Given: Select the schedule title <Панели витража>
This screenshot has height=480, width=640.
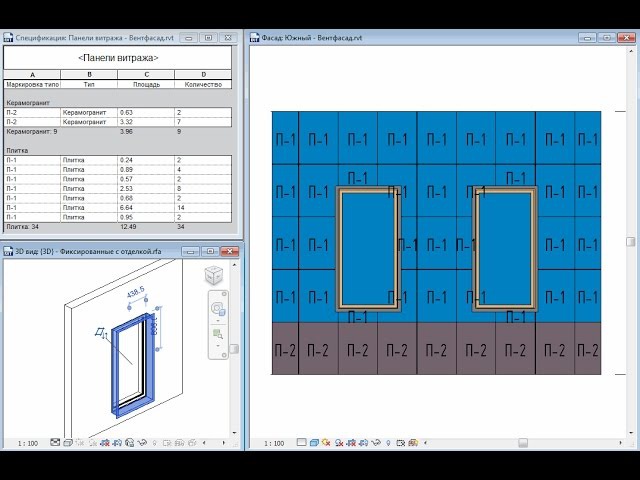Looking at the screenshot, I should click(118, 58).
